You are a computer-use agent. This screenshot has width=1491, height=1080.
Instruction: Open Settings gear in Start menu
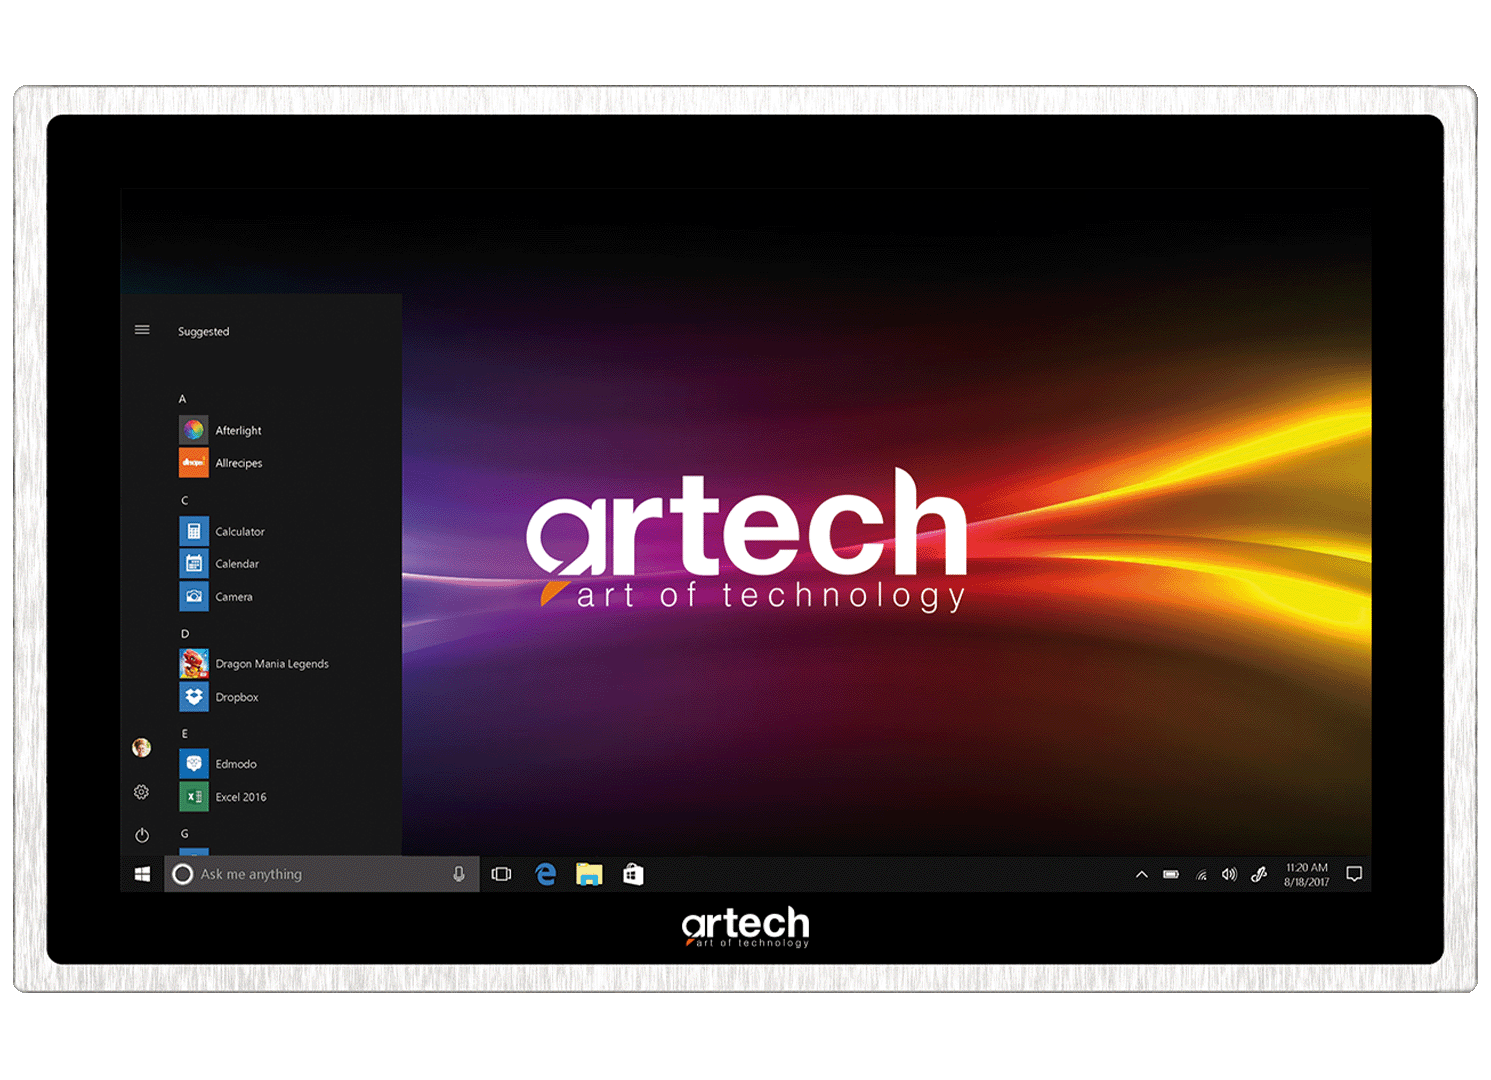click(142, 792)
